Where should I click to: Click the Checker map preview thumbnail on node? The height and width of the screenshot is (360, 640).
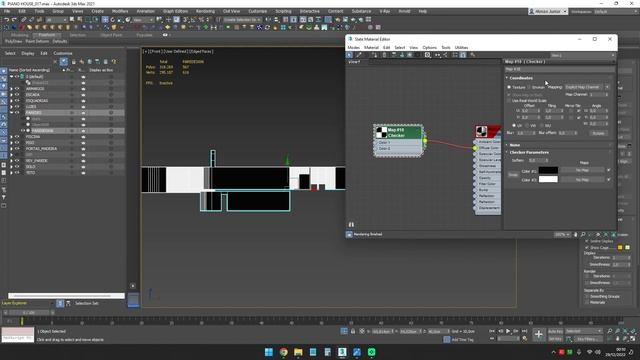click(x=381, y=132)
